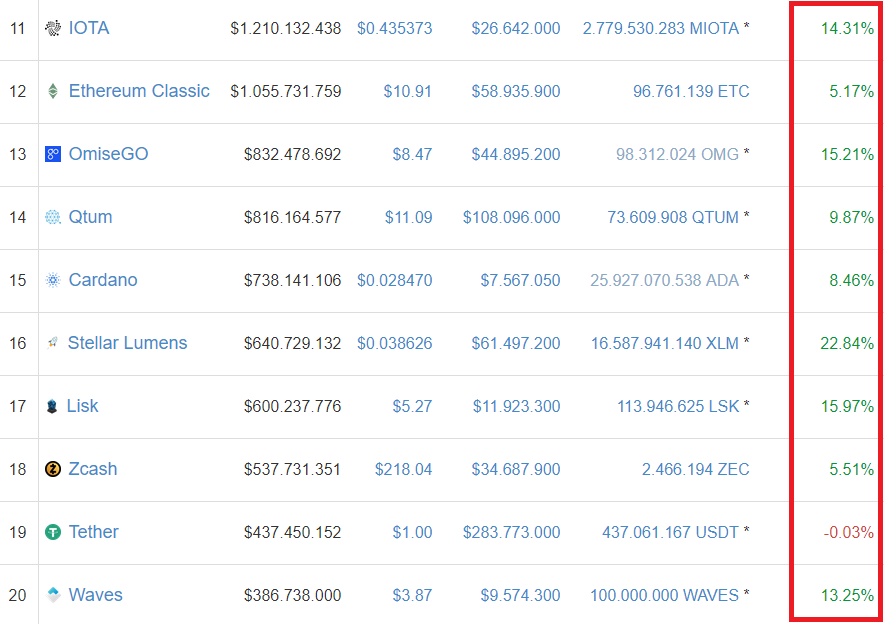Click IOTA volume $26.642.000
This screenshot has width=884, height=624.
pos(516,28)
